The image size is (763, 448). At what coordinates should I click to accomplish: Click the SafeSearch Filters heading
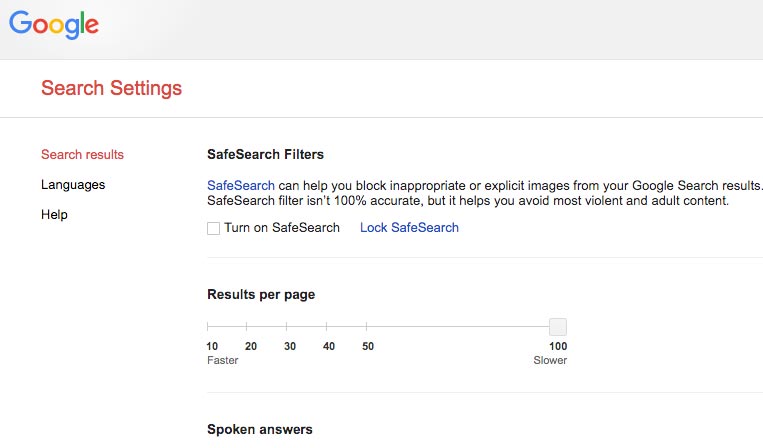coord(265,155)
